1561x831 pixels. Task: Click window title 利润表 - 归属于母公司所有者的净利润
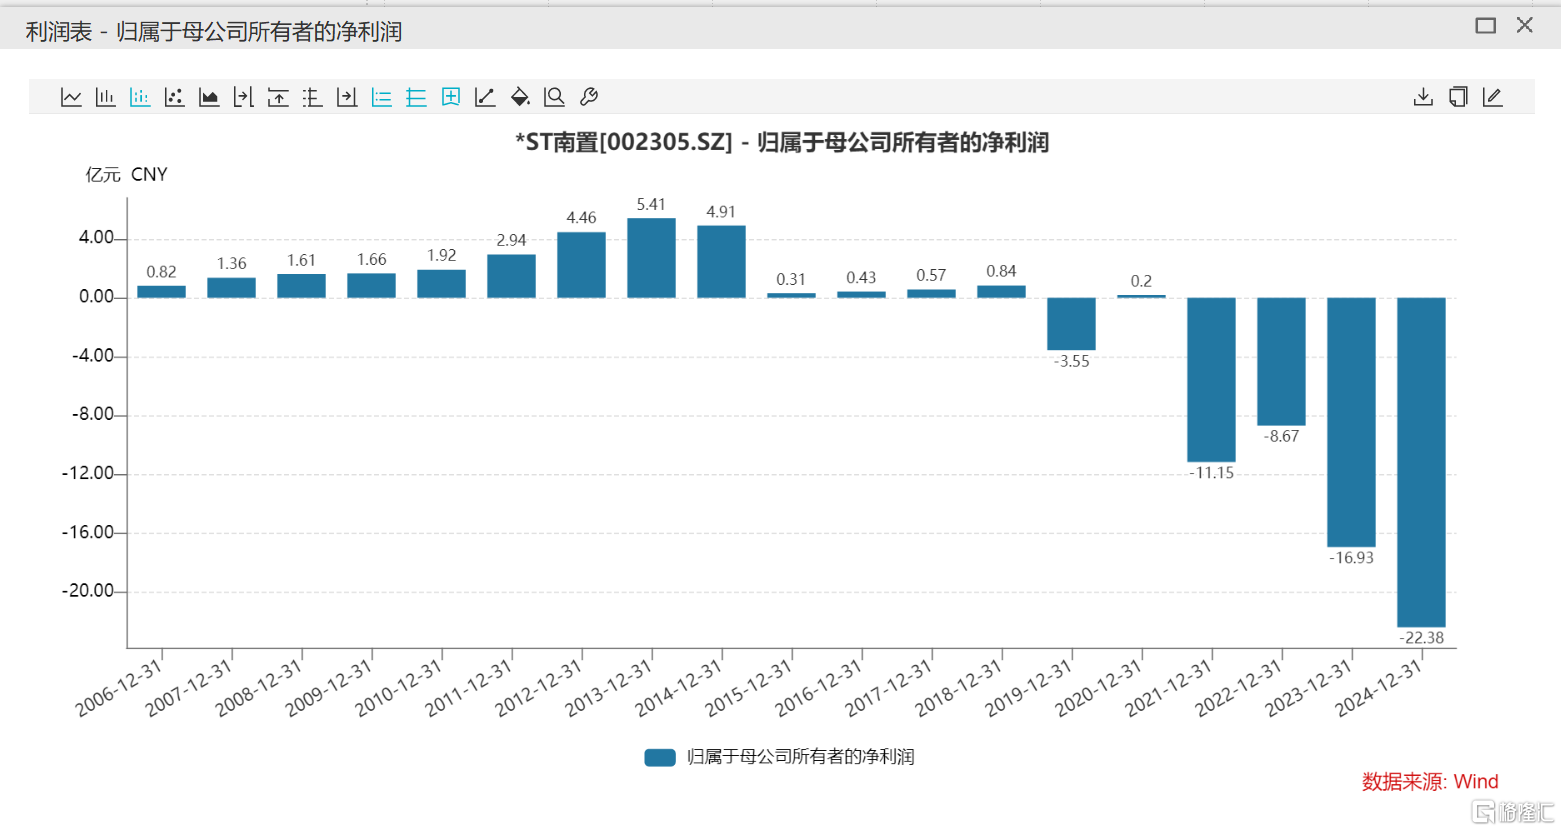tap(214, 32)
